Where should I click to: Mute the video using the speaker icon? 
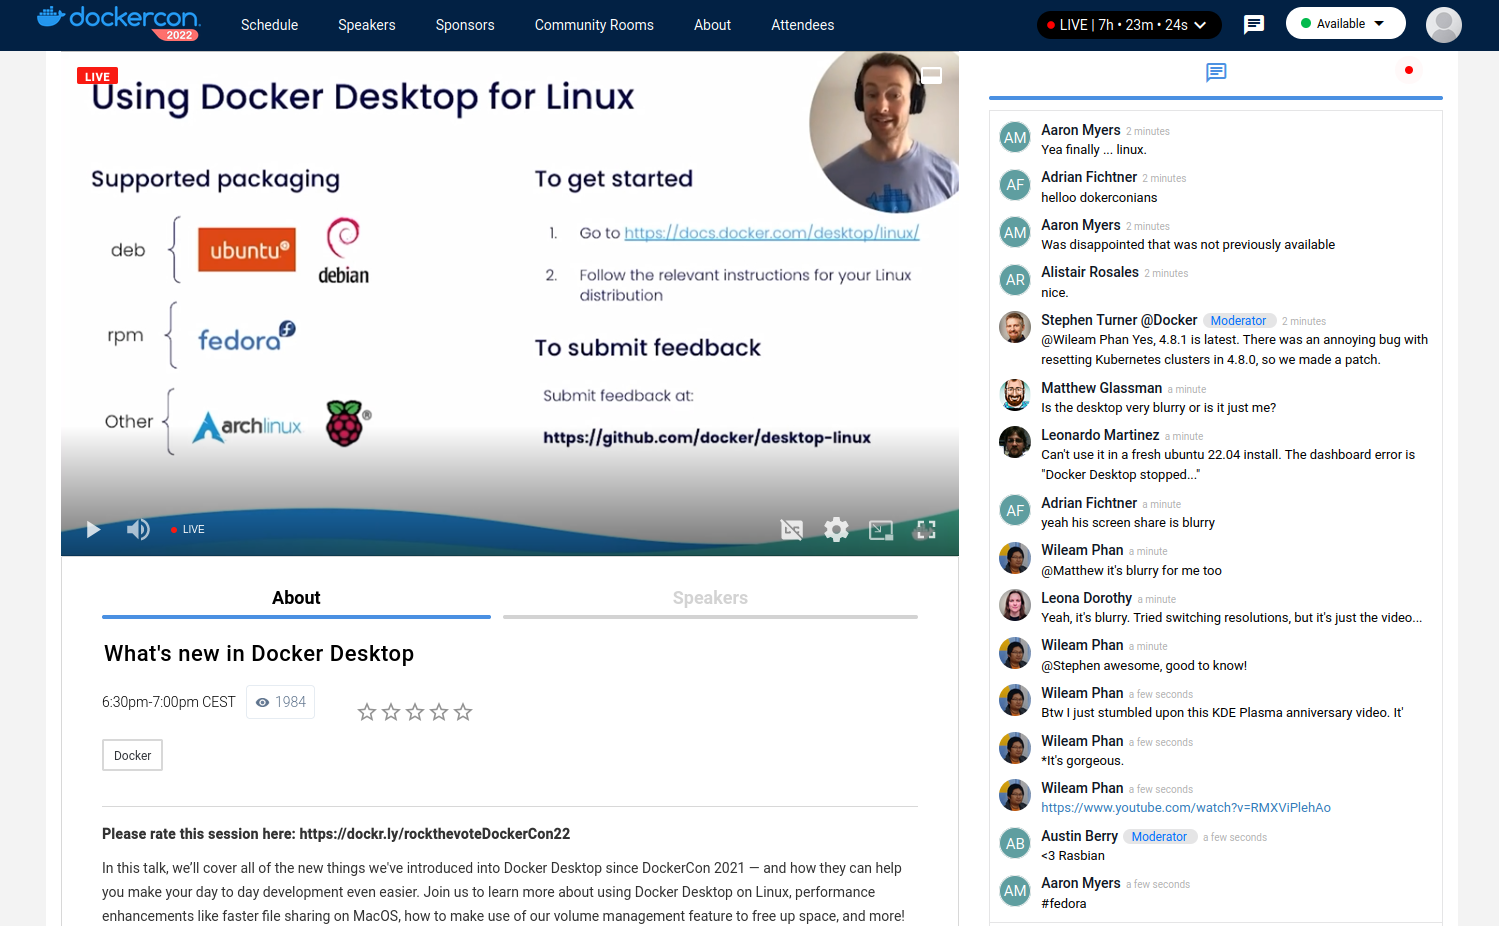138,529
